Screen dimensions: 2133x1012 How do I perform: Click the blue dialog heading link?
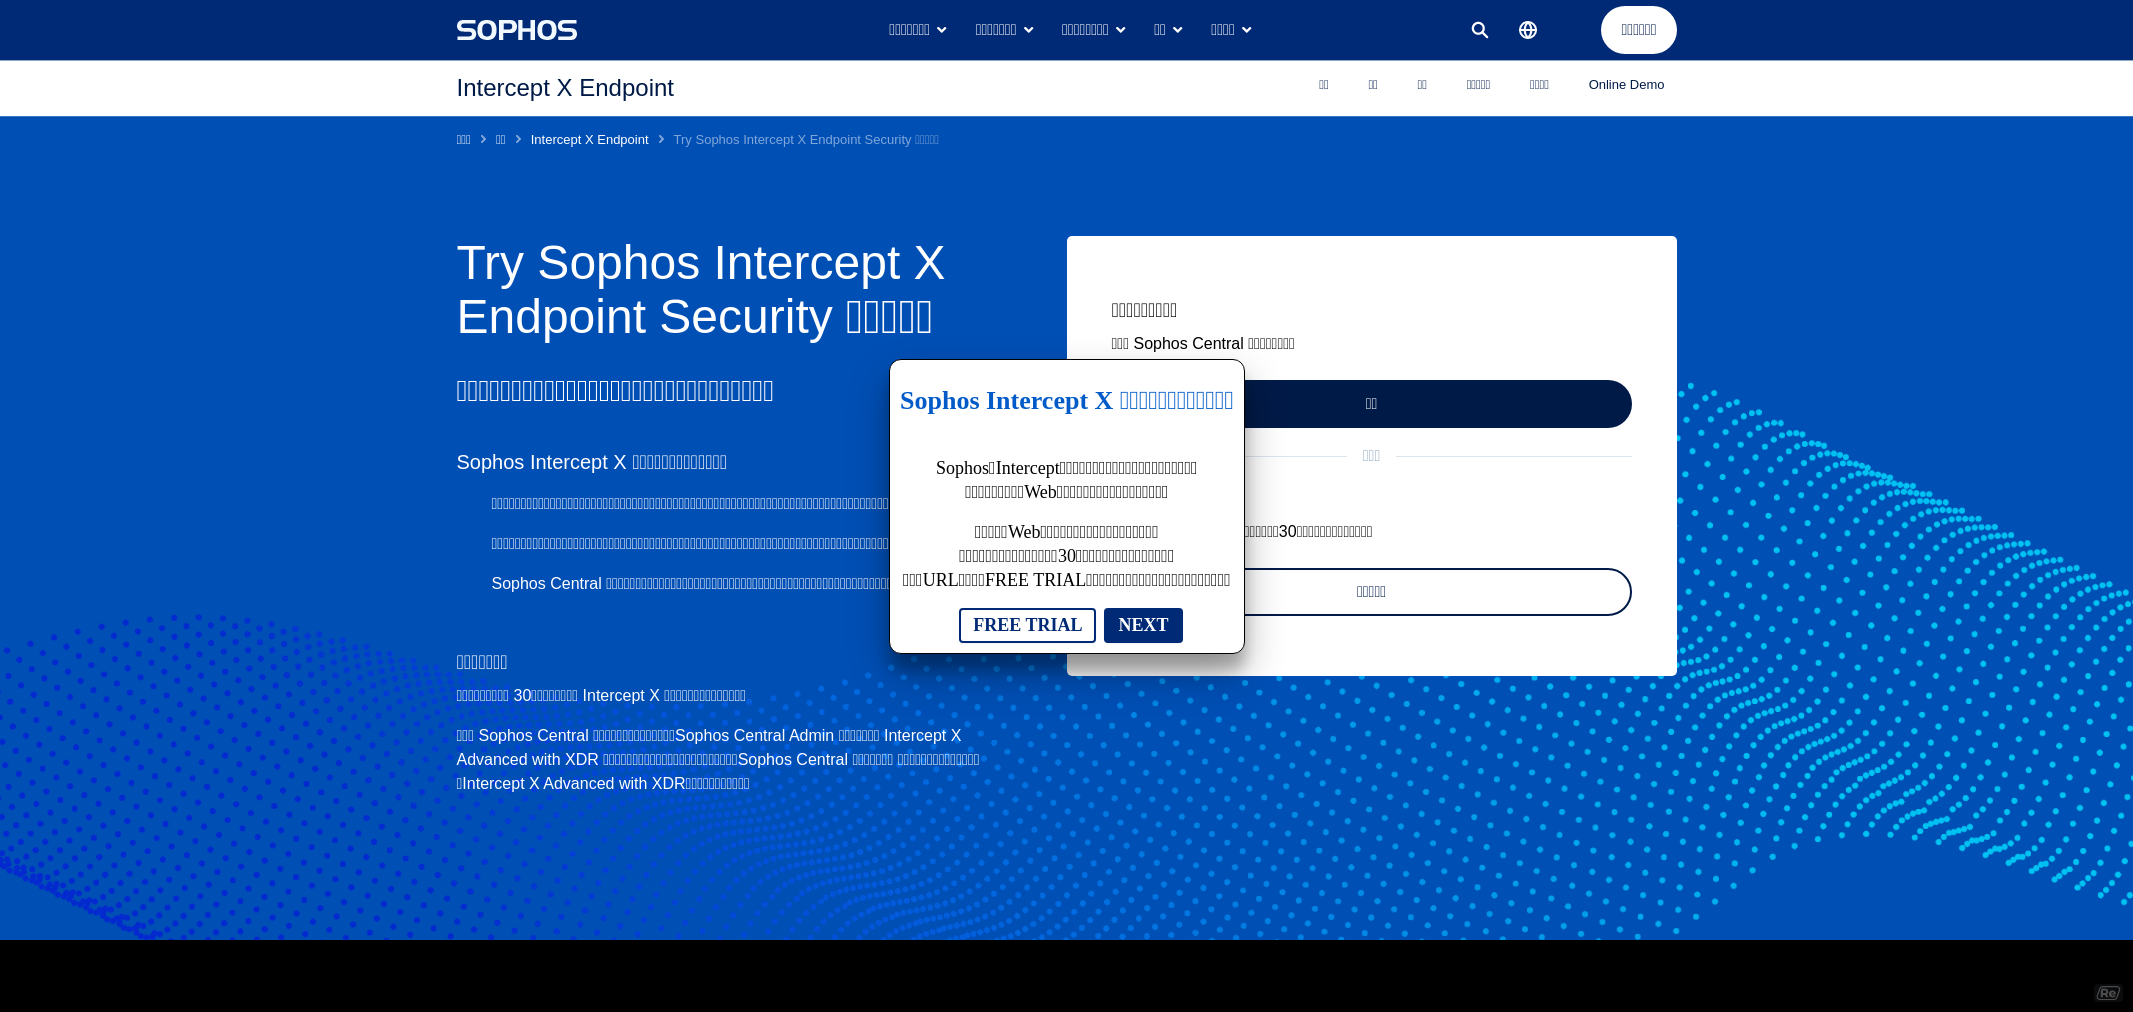(x=1066, y=401)
